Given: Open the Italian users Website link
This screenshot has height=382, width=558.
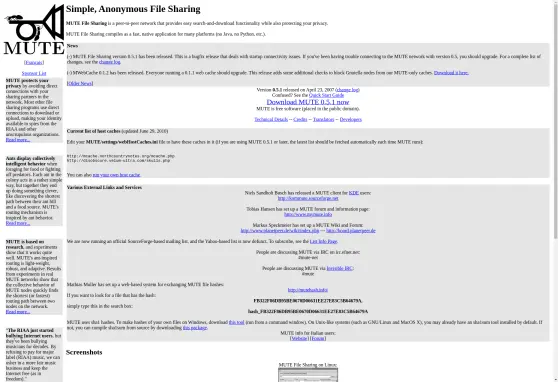Looking at the screenshot, I should coord(299,339).
